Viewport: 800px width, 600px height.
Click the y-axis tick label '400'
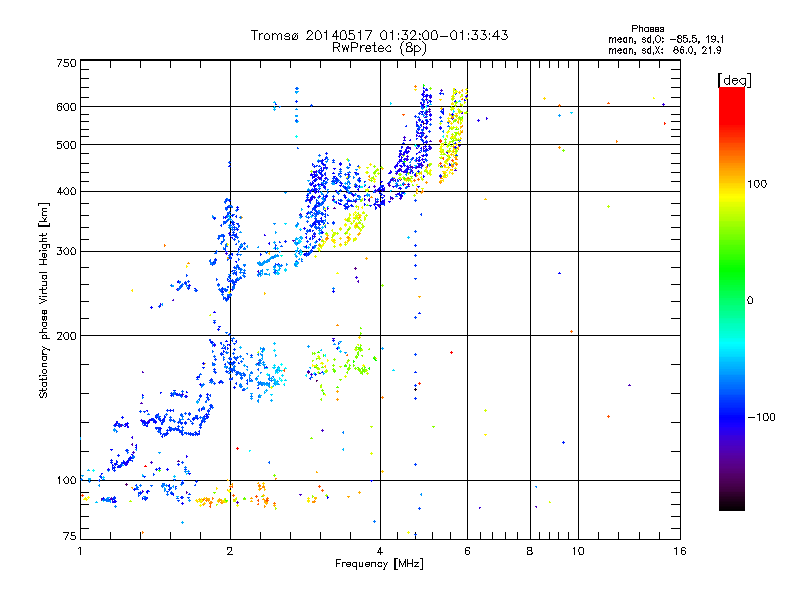(66, 192)
